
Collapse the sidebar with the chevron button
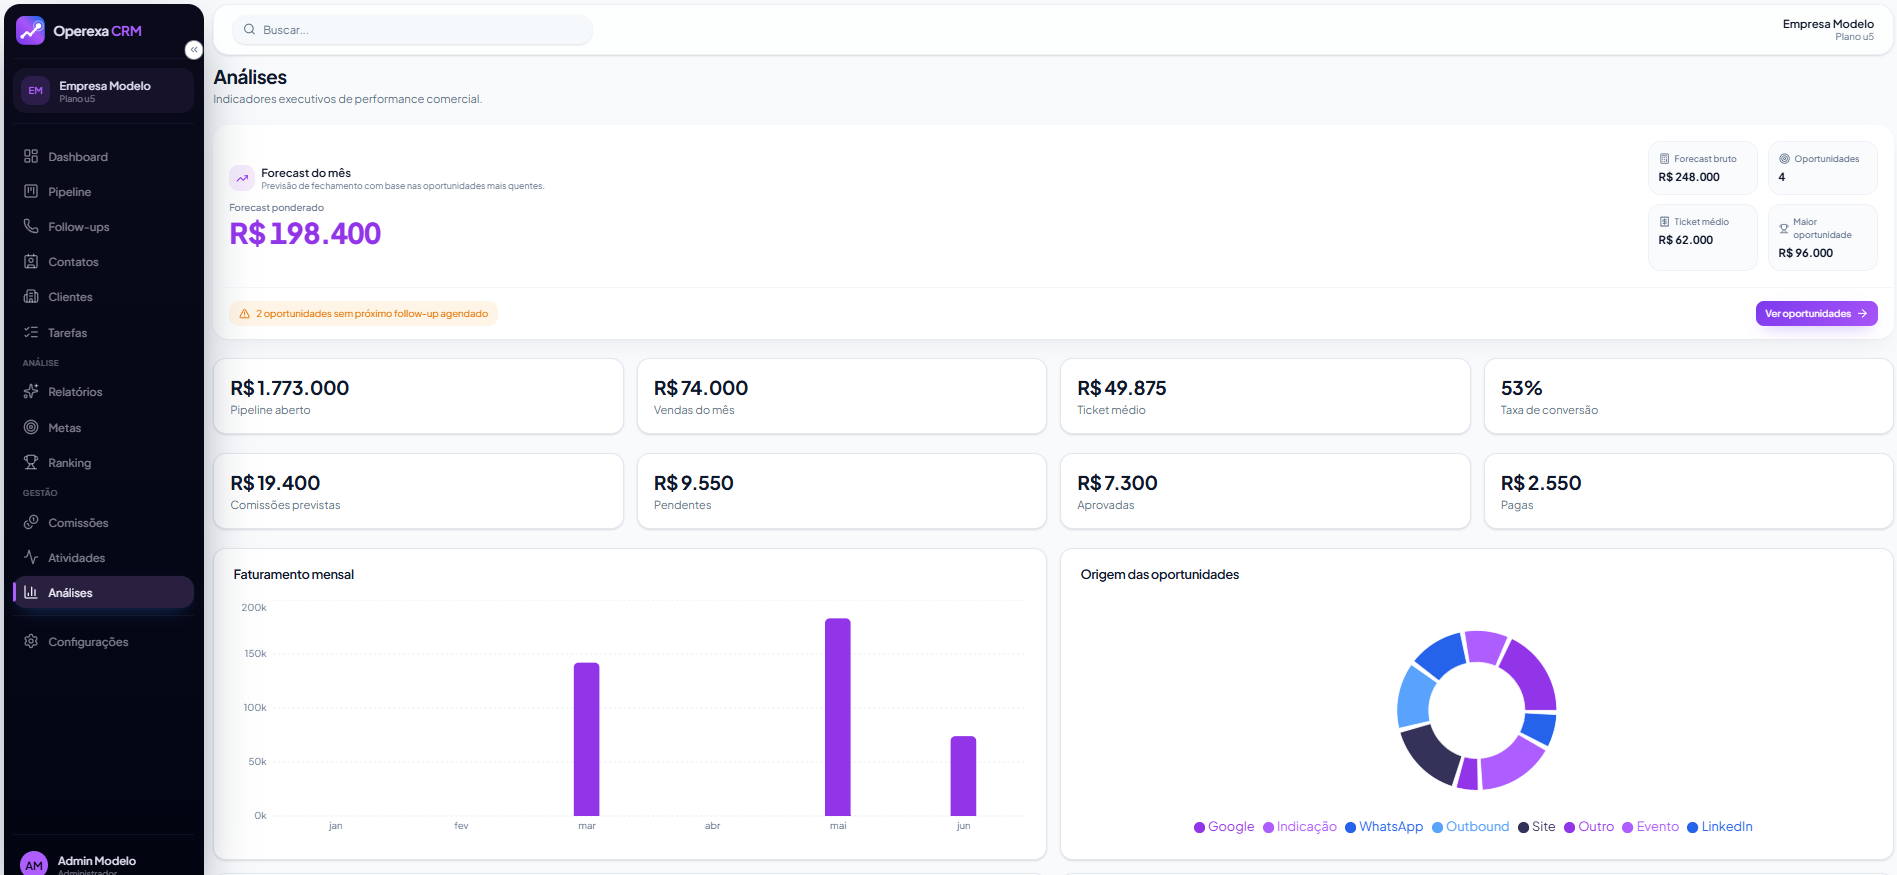point(194,50)
